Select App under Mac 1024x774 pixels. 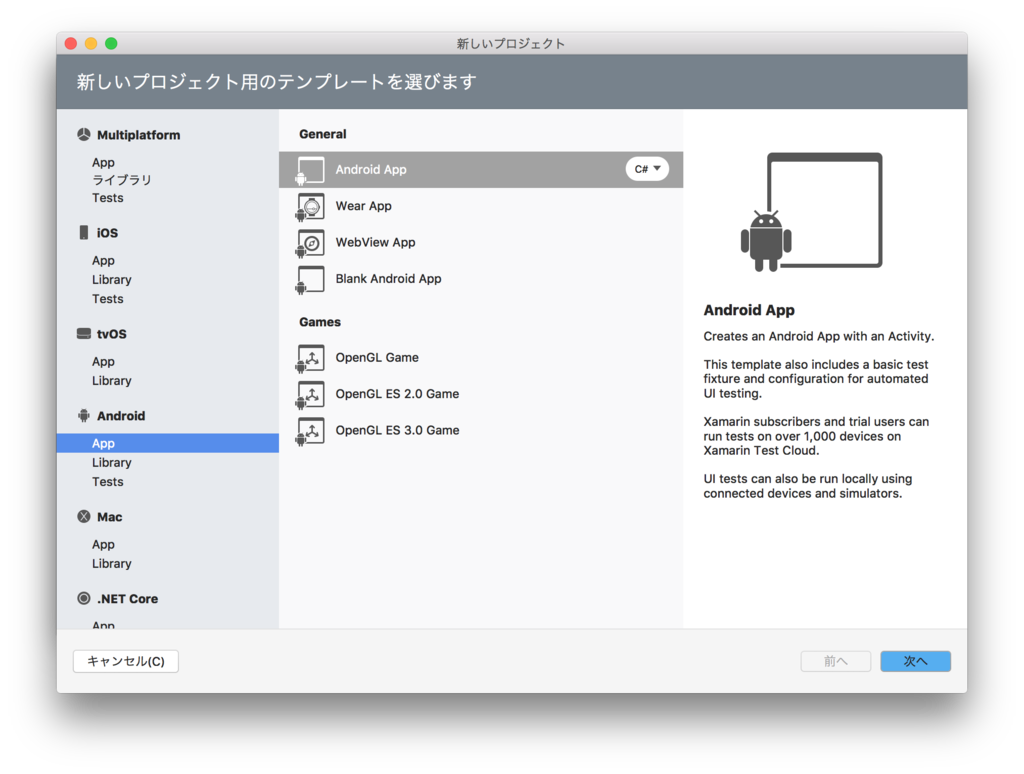[103, 544]
